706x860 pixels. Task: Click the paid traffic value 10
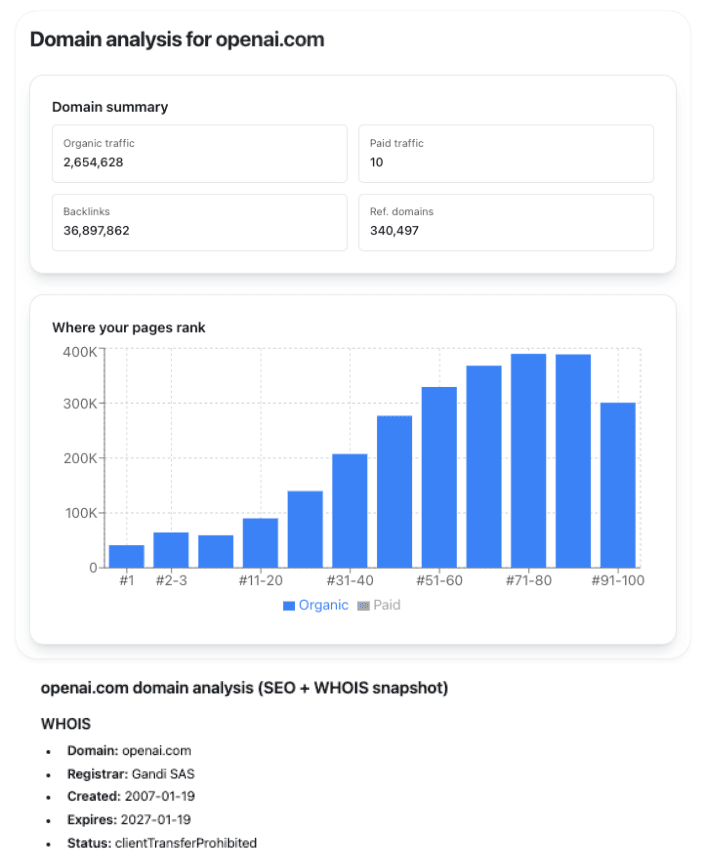pos(376,162)
